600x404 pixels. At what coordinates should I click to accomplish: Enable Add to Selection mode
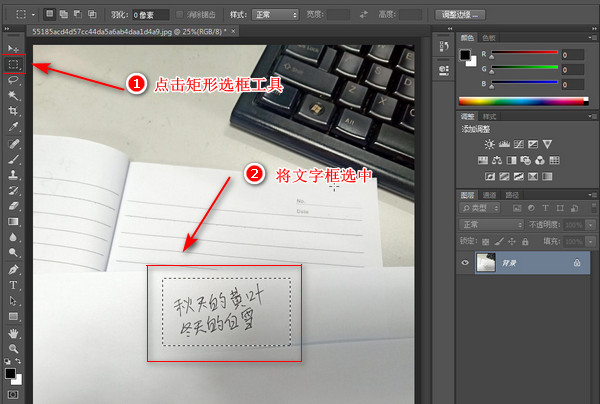click(64, 15)
